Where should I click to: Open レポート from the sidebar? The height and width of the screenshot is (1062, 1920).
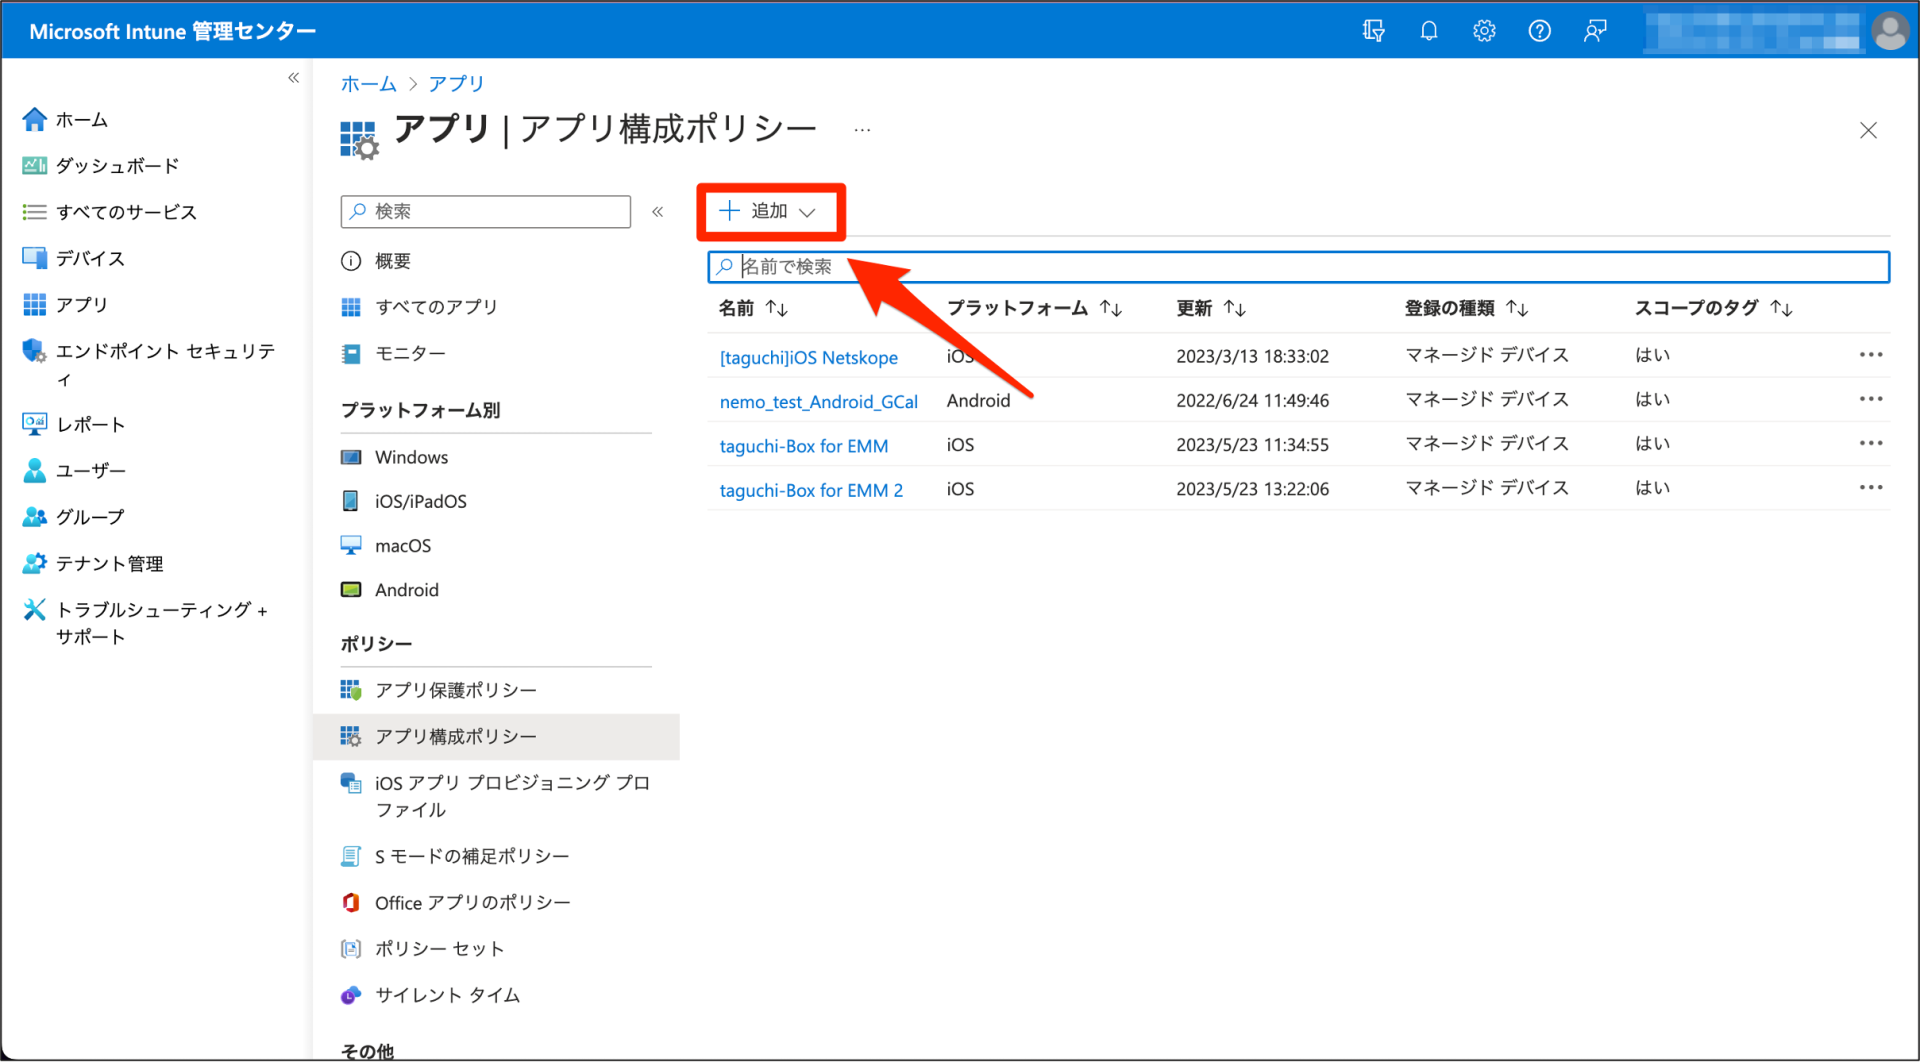click(x=88, y=423)
